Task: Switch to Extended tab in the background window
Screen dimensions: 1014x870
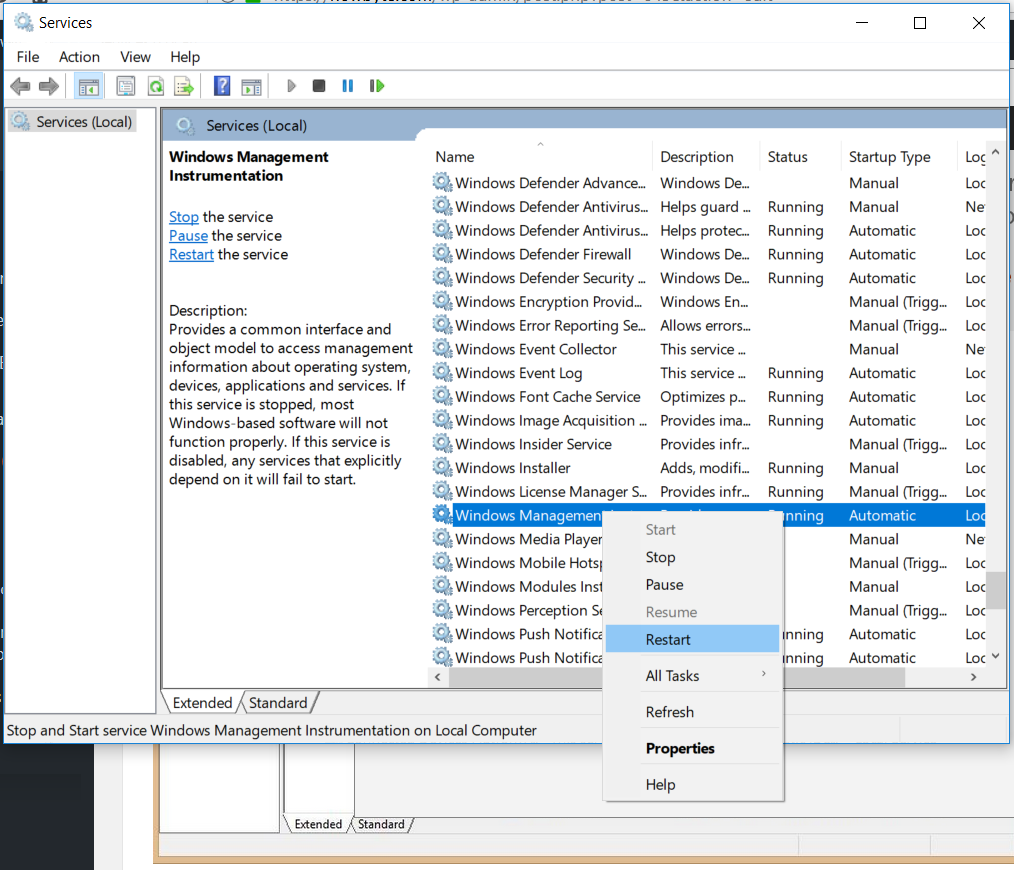Action: click(x=318, y=824)
